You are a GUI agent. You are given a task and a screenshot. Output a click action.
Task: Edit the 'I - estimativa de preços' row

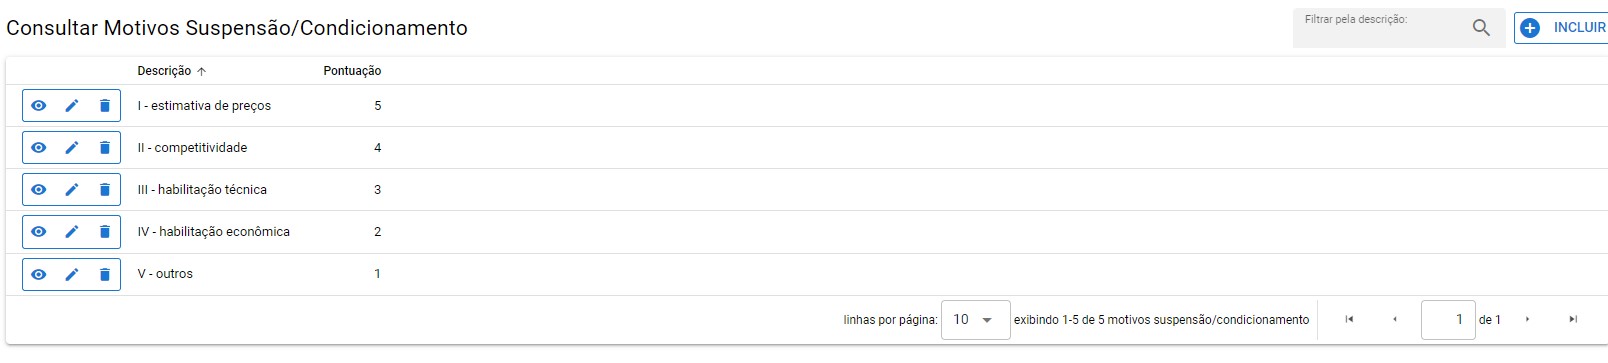(x=72, y=106)
